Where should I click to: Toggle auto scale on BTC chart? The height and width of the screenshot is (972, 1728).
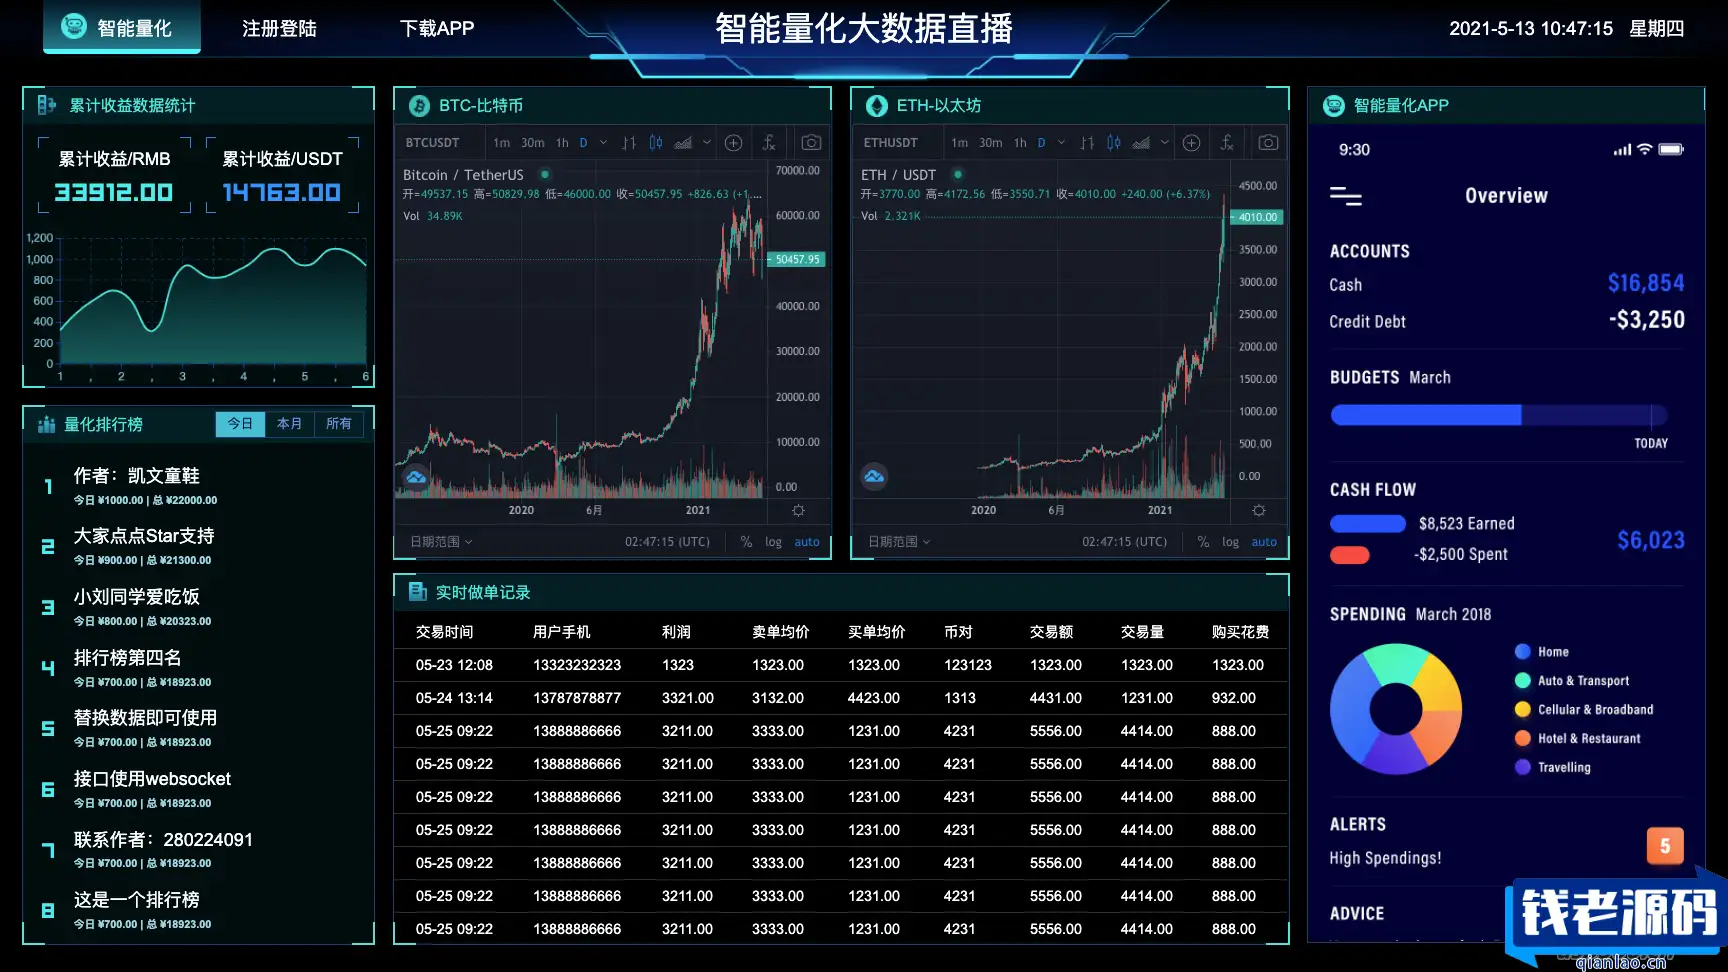click(807, 542)
